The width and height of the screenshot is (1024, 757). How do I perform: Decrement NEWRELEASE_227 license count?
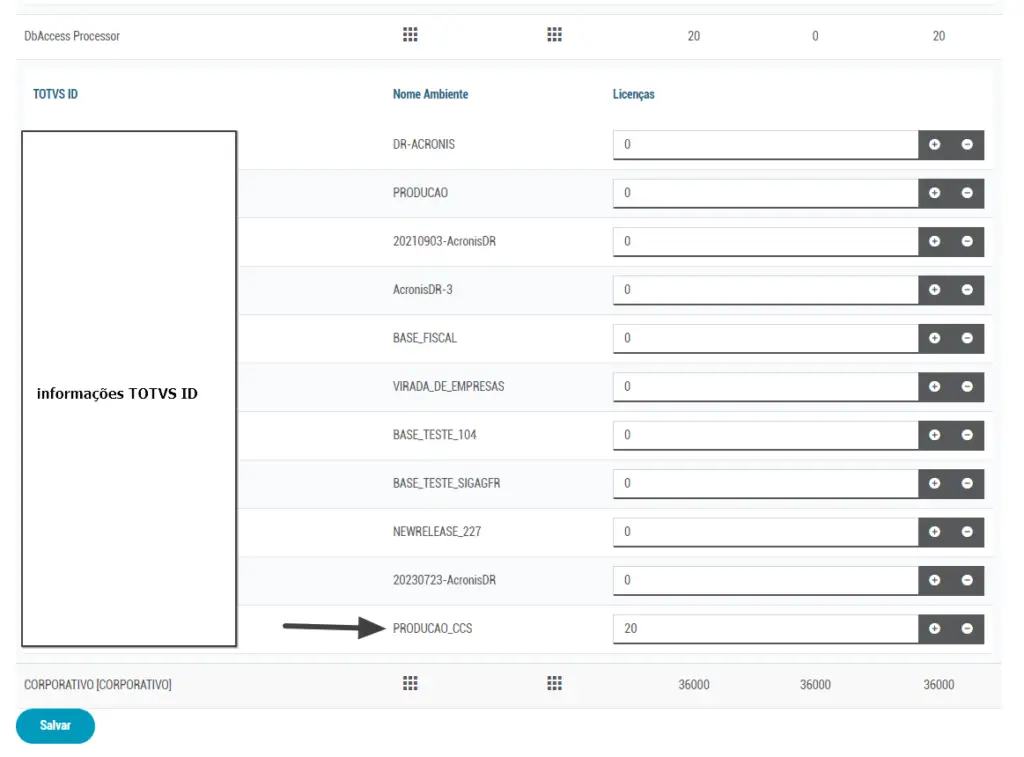(x=967, y=532)
